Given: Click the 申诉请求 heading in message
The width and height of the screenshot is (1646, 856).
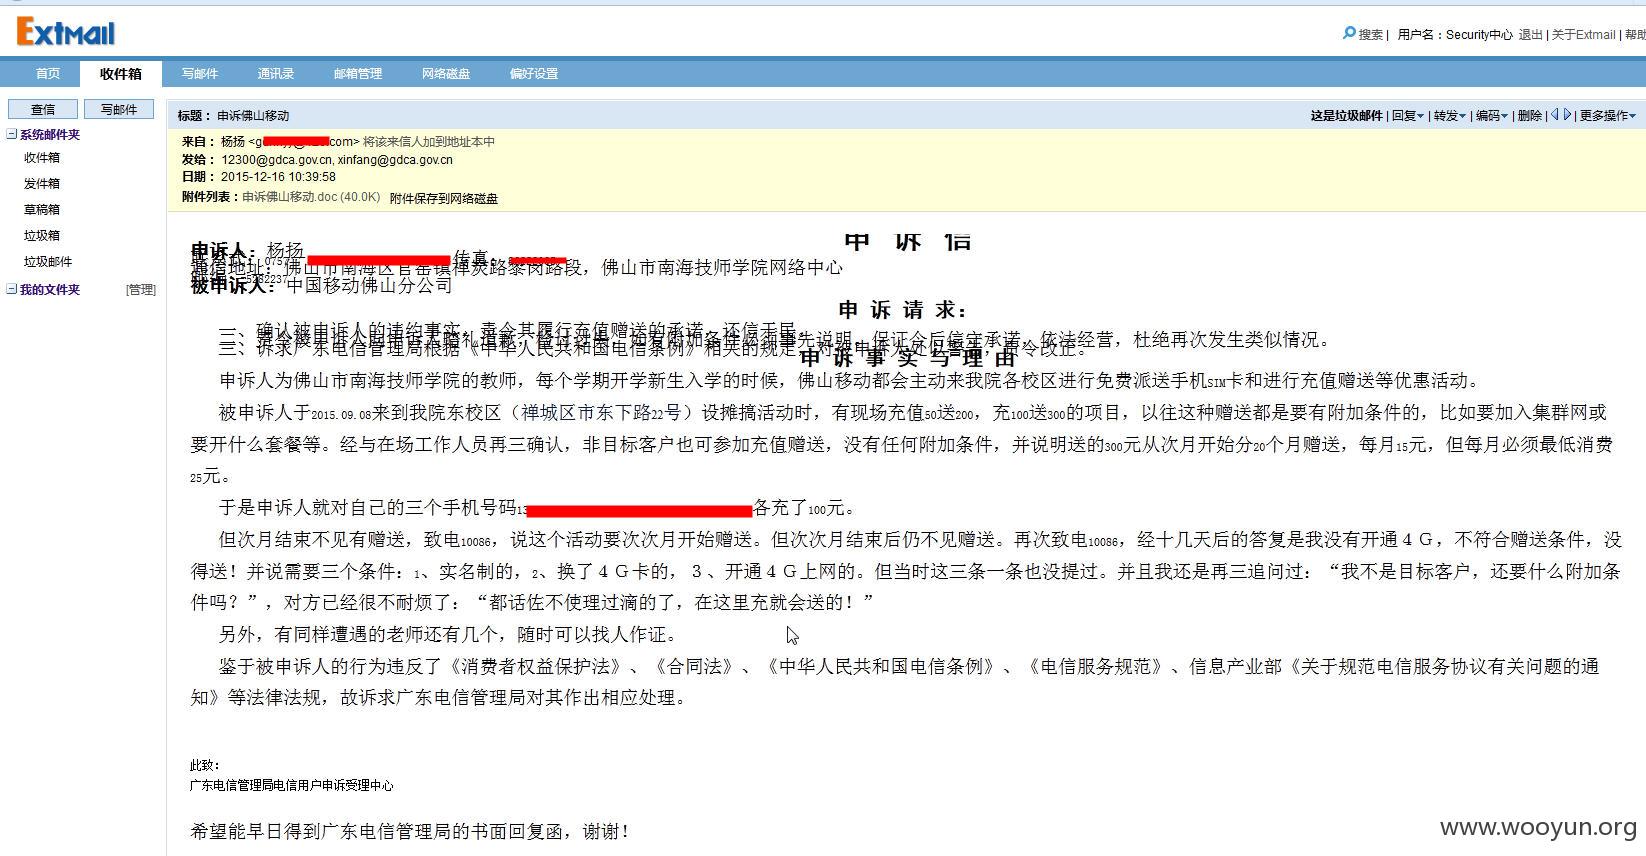Looking at the screenshot, I should tap(903, 310).
